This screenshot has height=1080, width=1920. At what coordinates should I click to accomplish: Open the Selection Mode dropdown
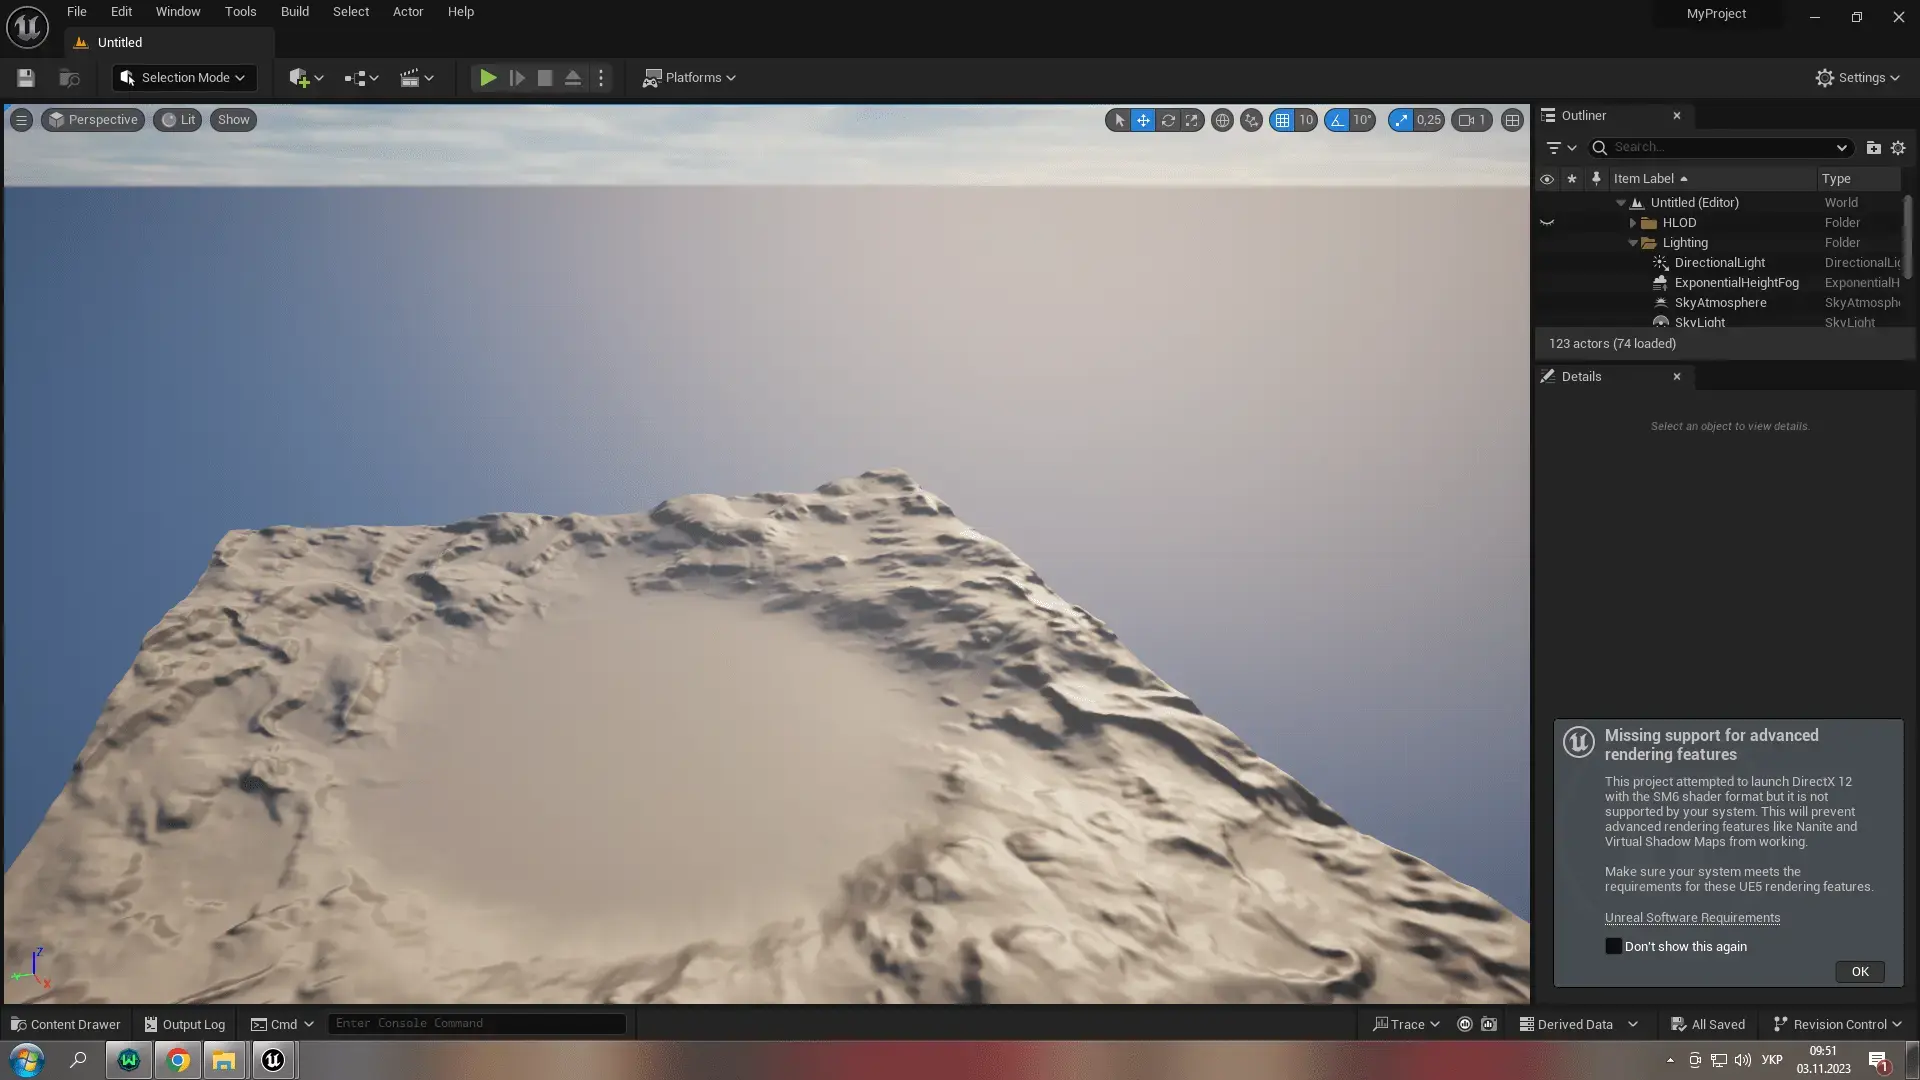[184, 78]
